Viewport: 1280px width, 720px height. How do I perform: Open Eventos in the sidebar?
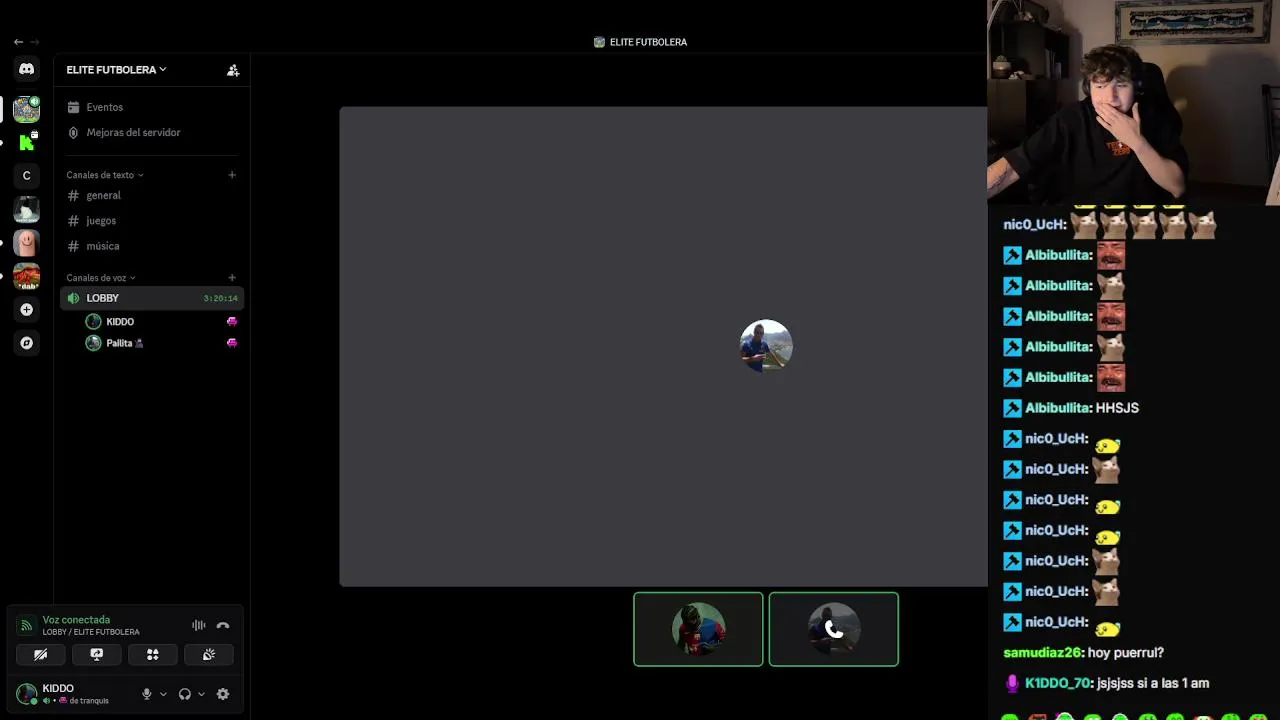pos(151,107)
